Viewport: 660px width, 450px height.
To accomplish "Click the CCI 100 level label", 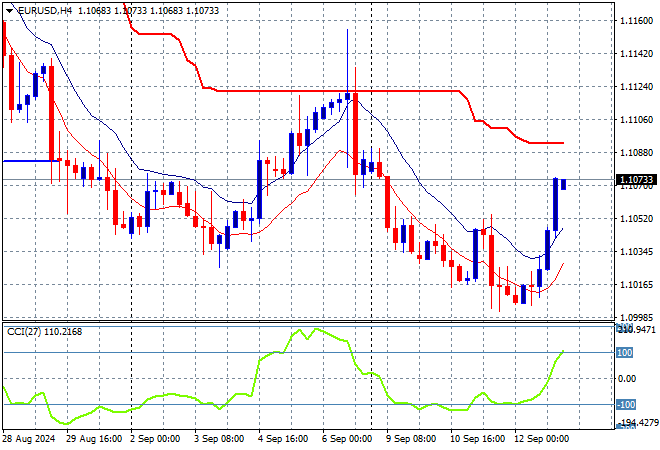I will click(625, 353).
